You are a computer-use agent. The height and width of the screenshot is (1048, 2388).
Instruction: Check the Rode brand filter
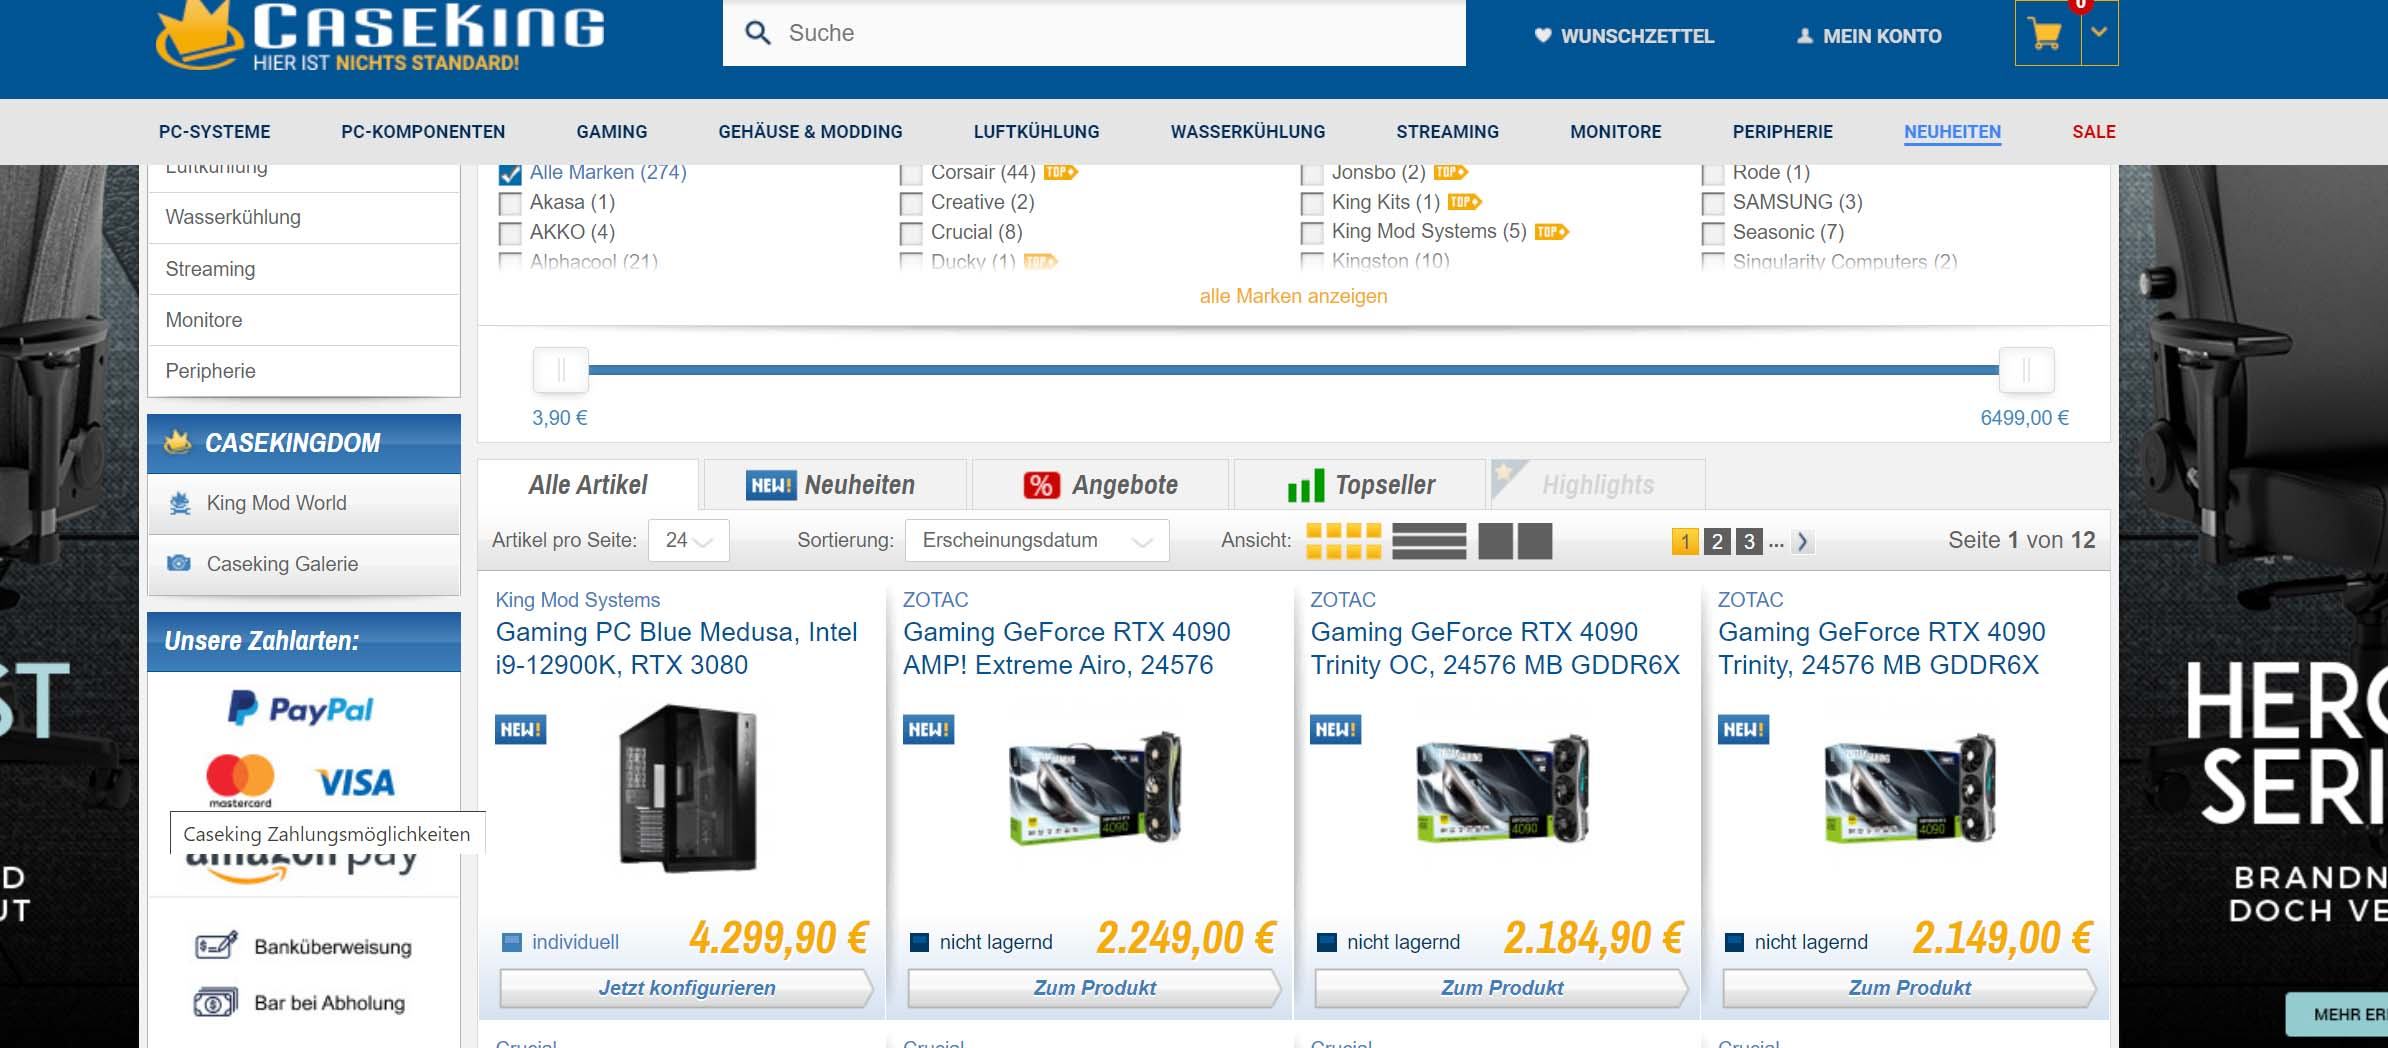[x=1713, y=174]
